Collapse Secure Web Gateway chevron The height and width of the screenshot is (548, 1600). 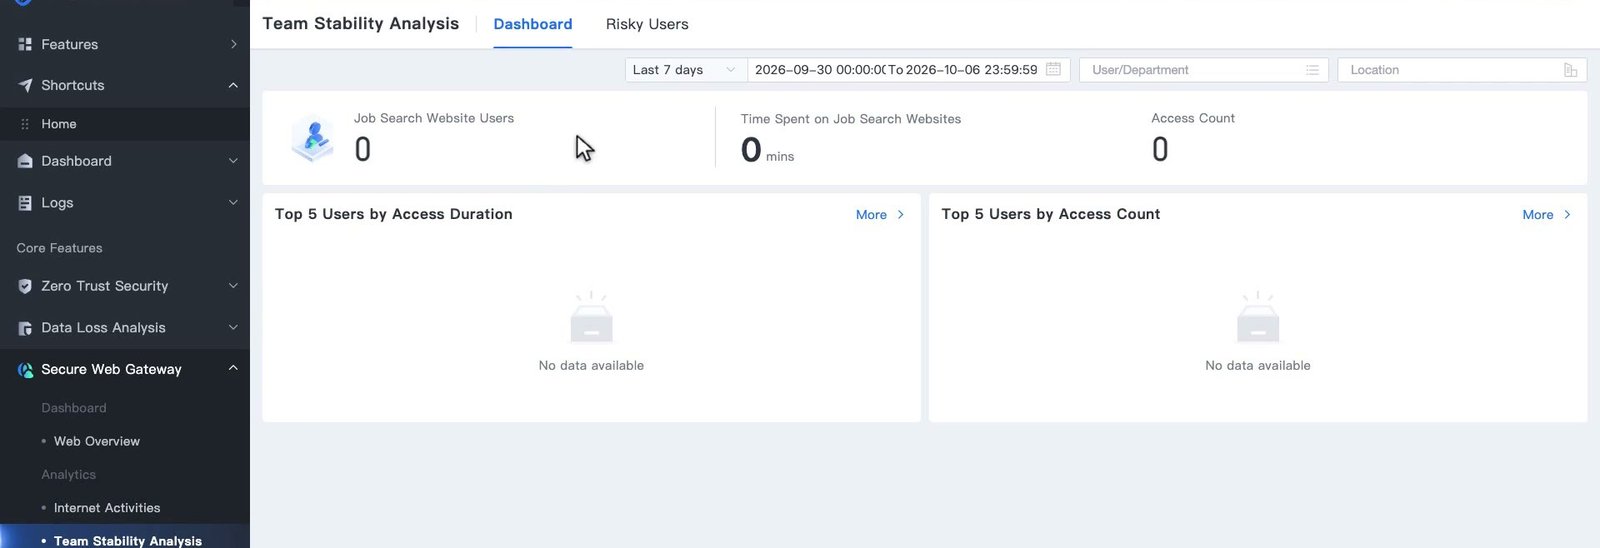(233, 368)
